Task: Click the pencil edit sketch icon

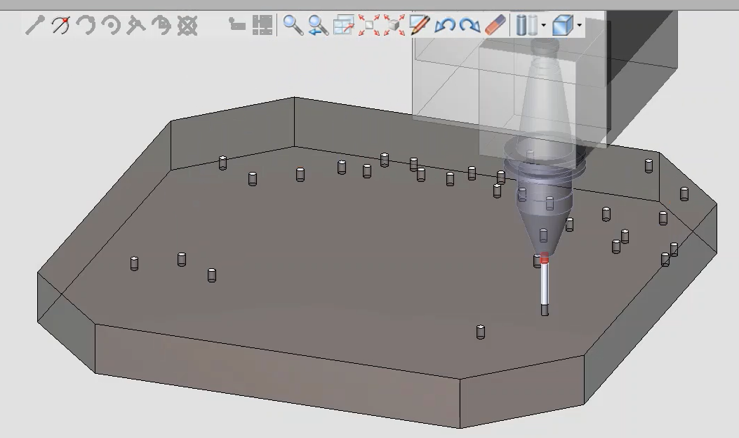Action: point(419,25)
